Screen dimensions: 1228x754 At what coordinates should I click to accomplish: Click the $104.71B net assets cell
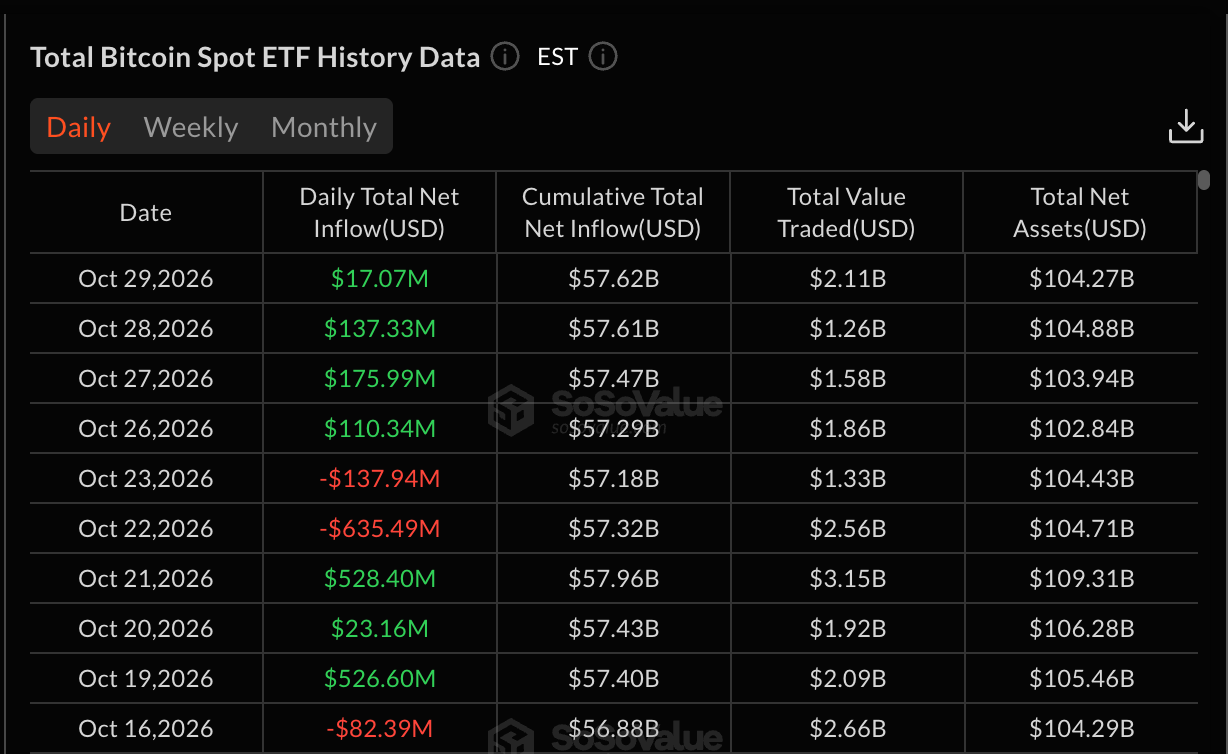coord(1082,528)
